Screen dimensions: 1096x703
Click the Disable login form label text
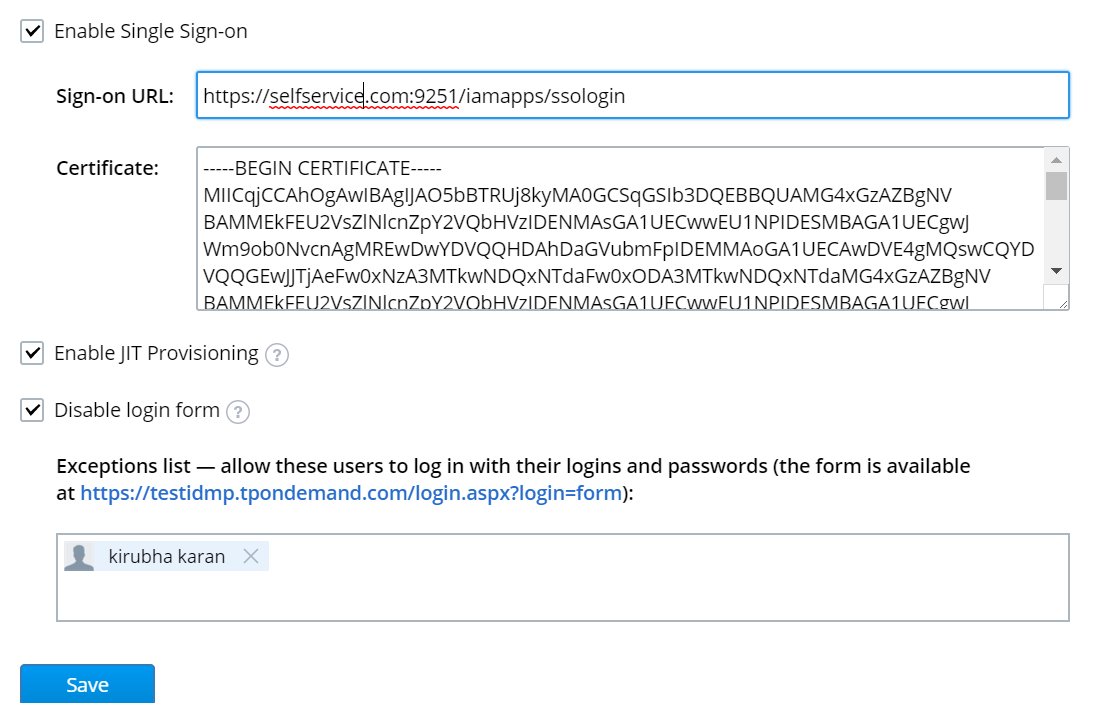click(x=137, y=410)
